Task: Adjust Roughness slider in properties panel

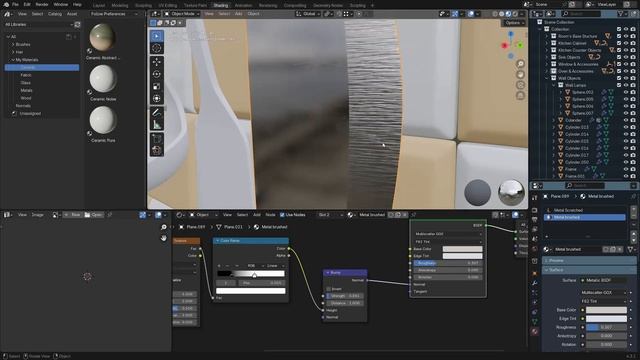Action: point(606,327)
